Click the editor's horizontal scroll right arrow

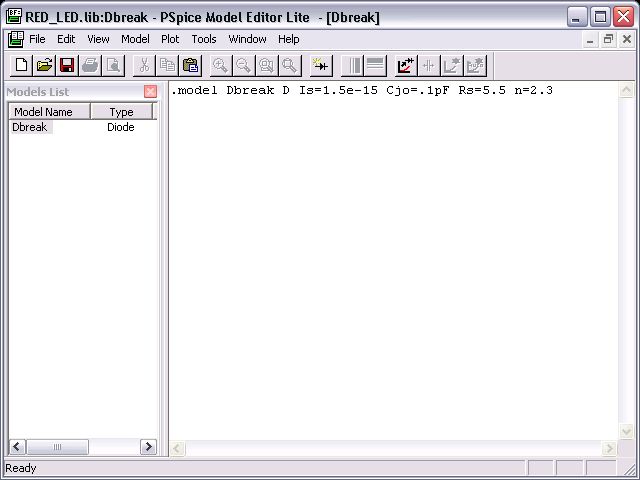[609, 449]
